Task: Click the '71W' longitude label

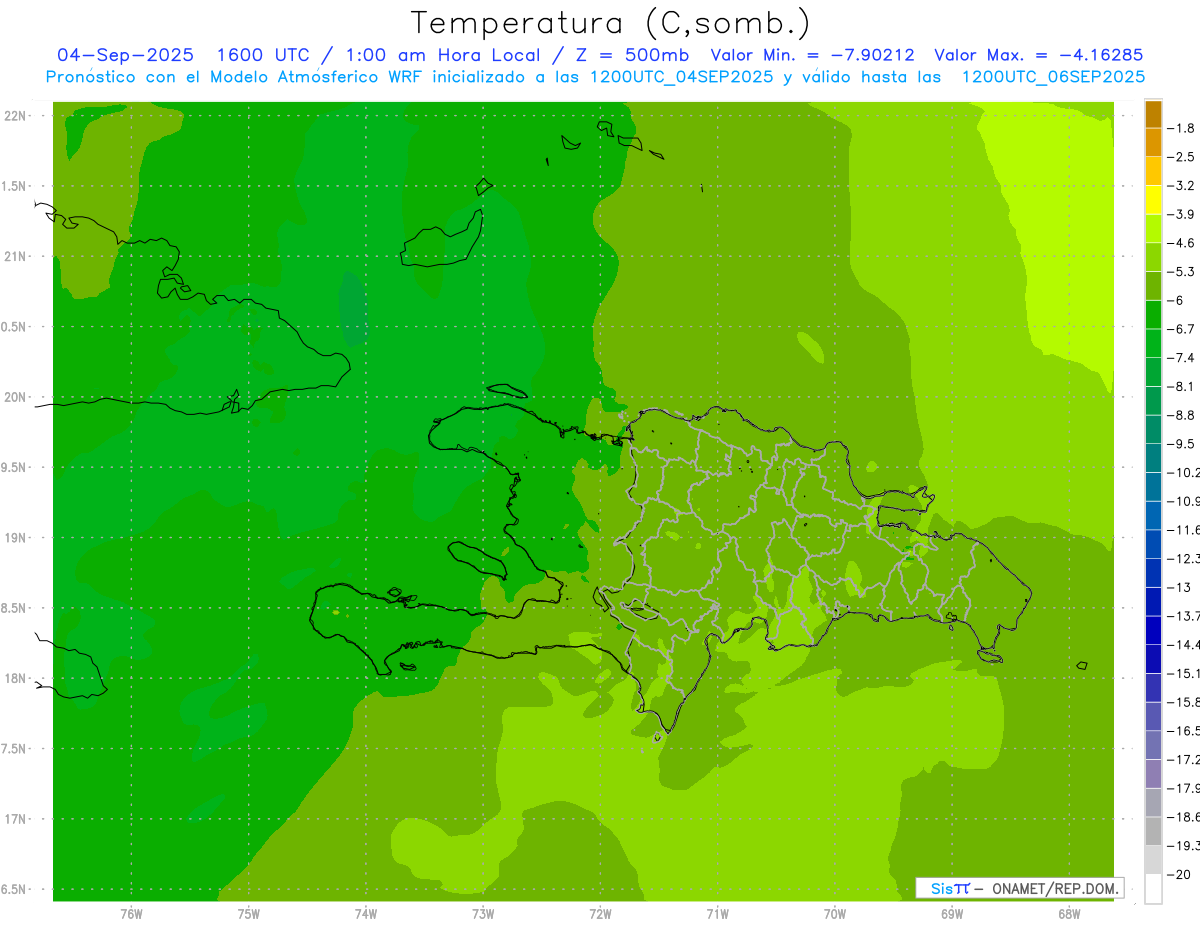Action: (717, 913)
